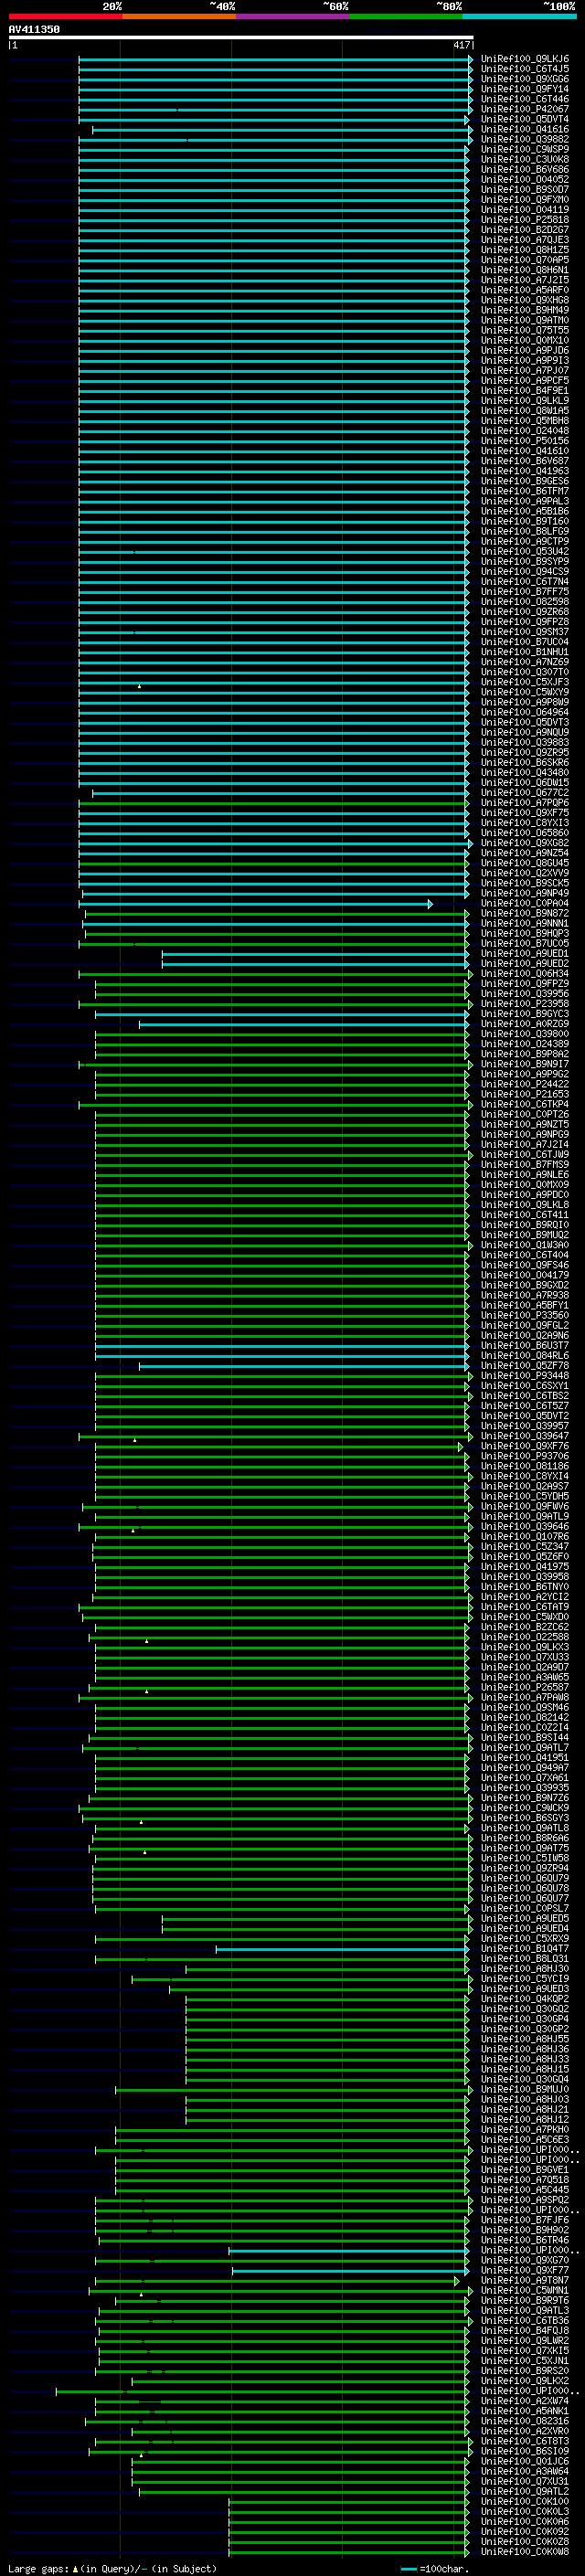Image resolution: width=585 pixels, height=2576 pixels.
Task: Click the query end position label 417
Action: pos(461,45)
